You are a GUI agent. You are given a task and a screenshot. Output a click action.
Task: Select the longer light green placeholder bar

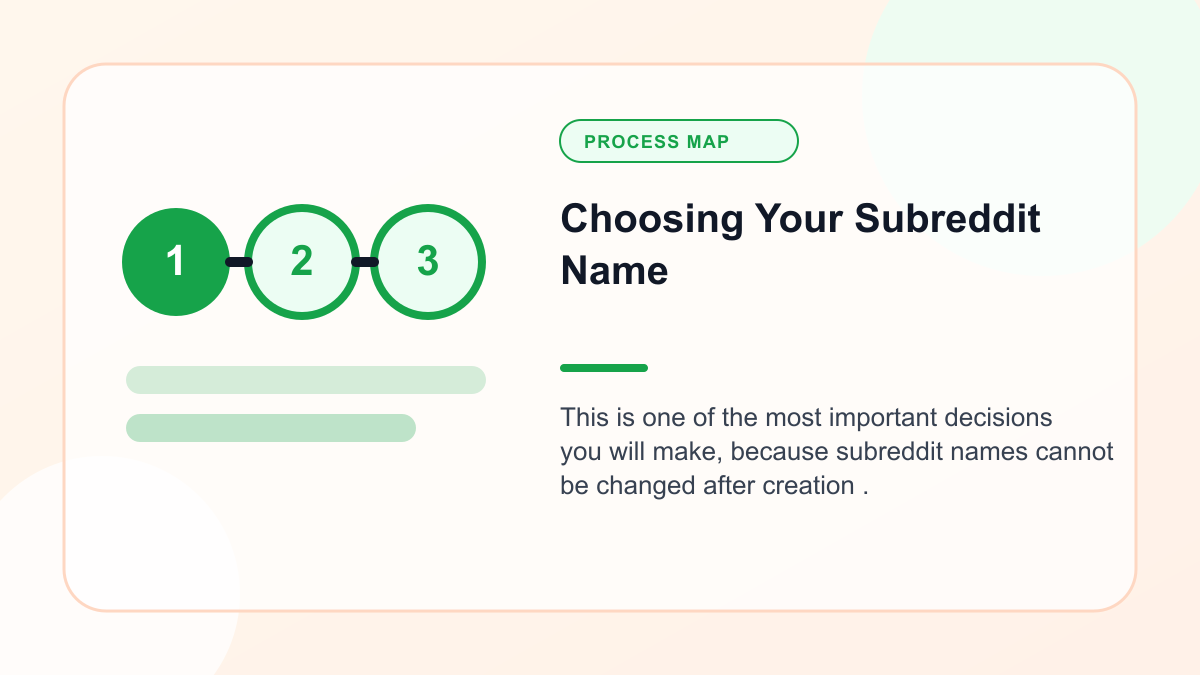tap(306, 380)
